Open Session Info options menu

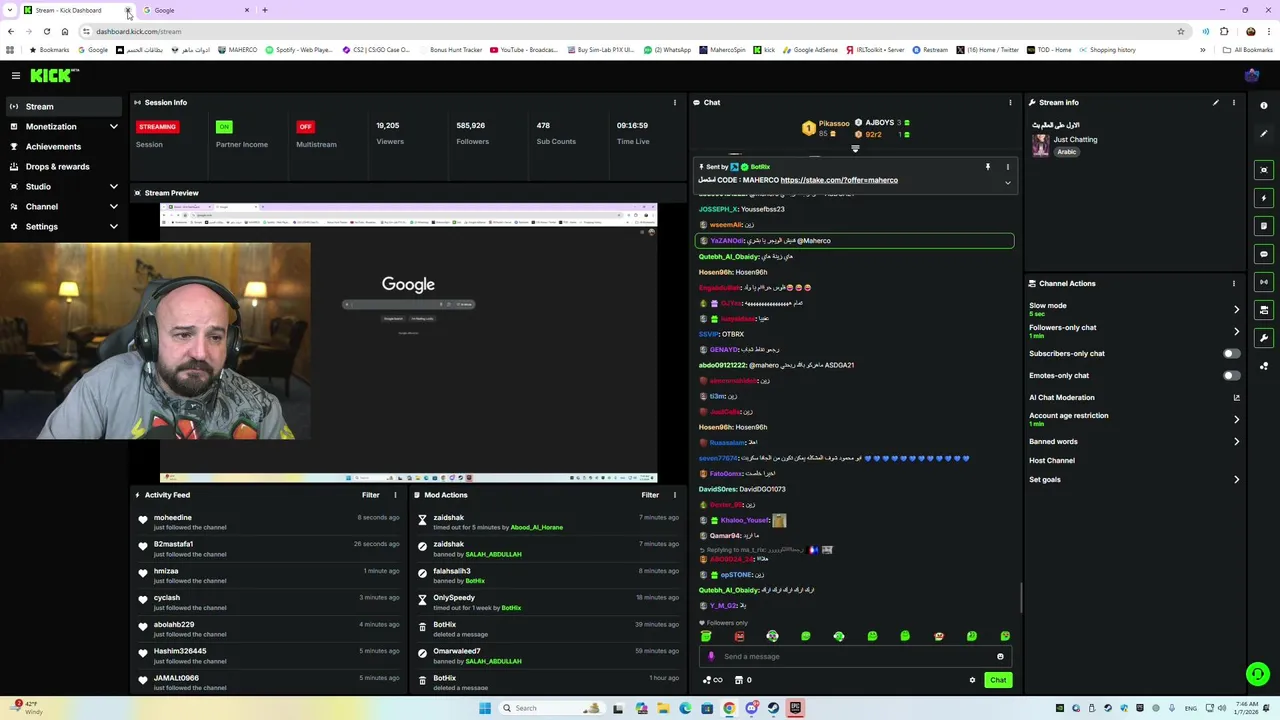674,102
